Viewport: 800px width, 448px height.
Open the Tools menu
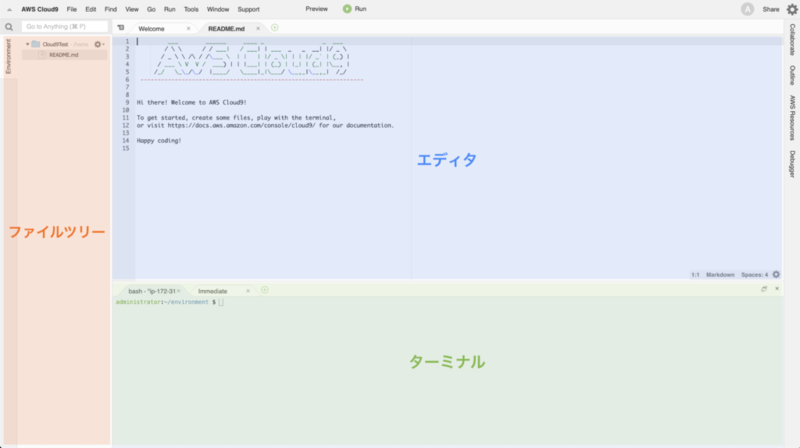click(x=191, y=9)
